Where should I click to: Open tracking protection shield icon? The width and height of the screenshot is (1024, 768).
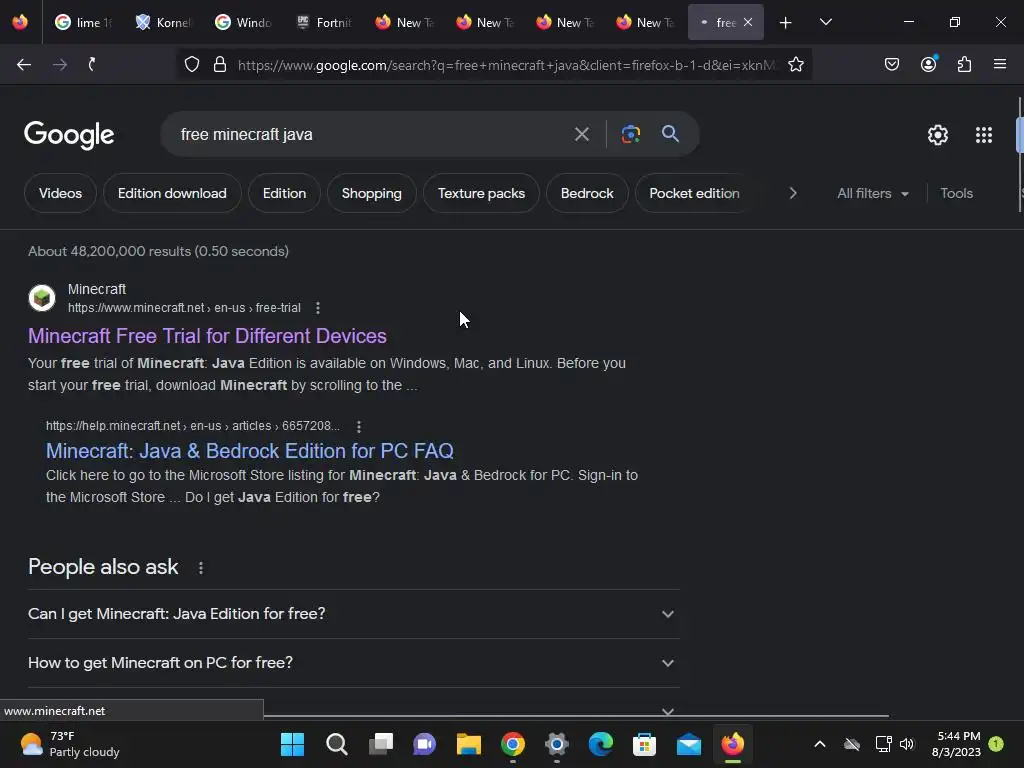click(191, 65)
